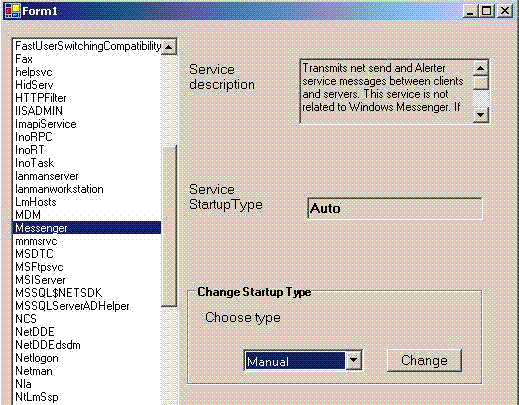Click the Change button
The height and width of the screenshot is (405, 519).
click(x=424, y=360)
